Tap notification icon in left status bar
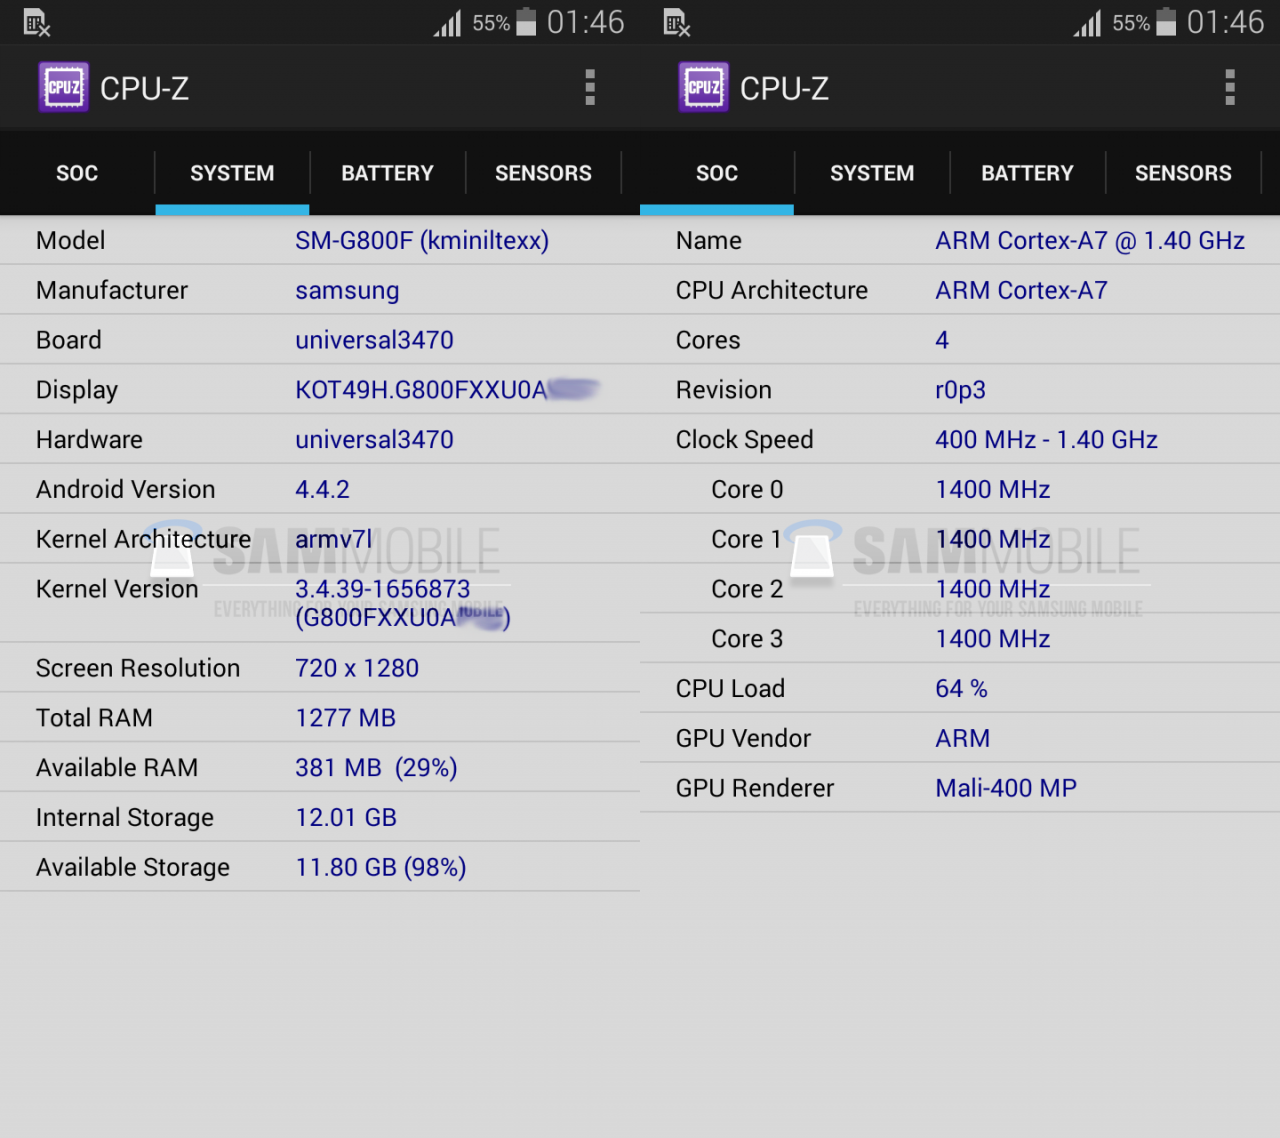Image resolution: width=1280 pixels, height=1138 pixels. pos(37,23)
